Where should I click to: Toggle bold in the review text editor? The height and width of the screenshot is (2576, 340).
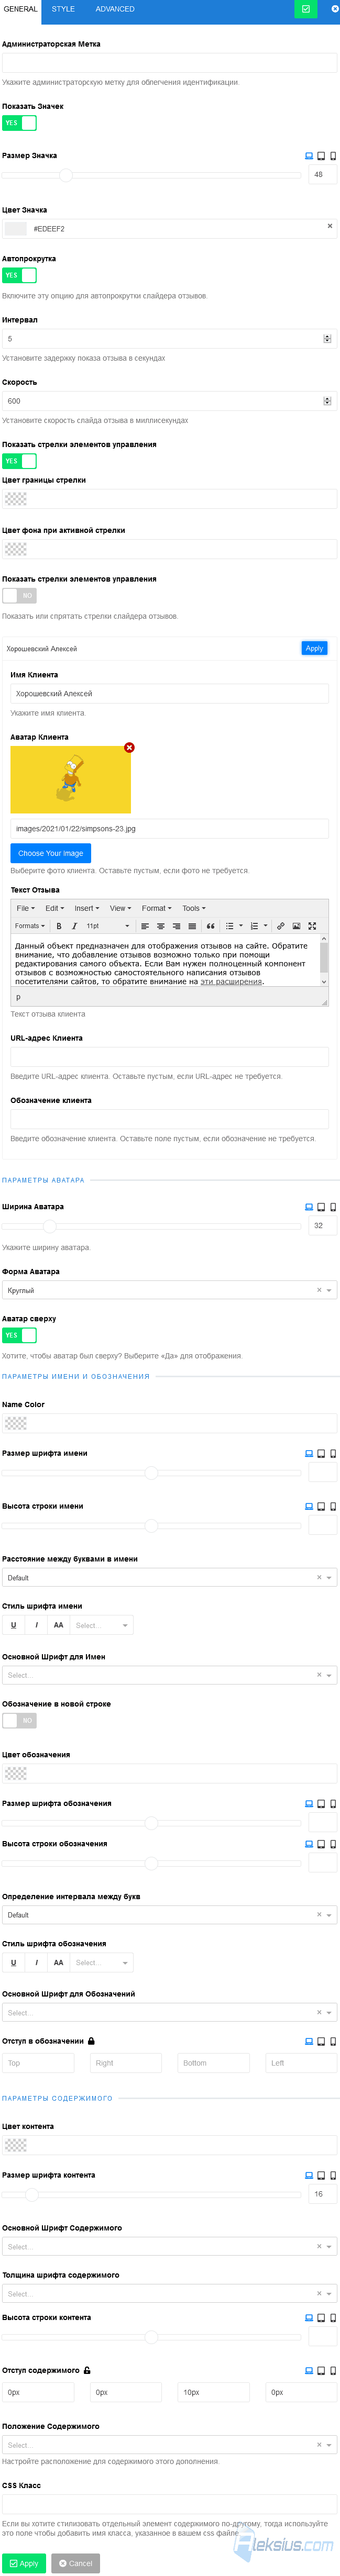pos(59,926)
